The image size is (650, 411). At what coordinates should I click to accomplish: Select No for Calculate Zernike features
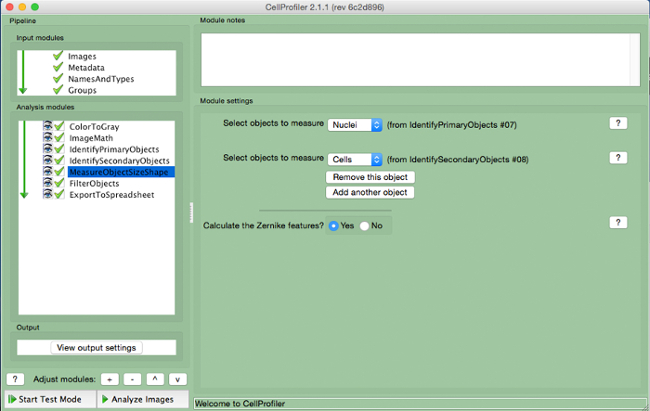pos(365,226)
